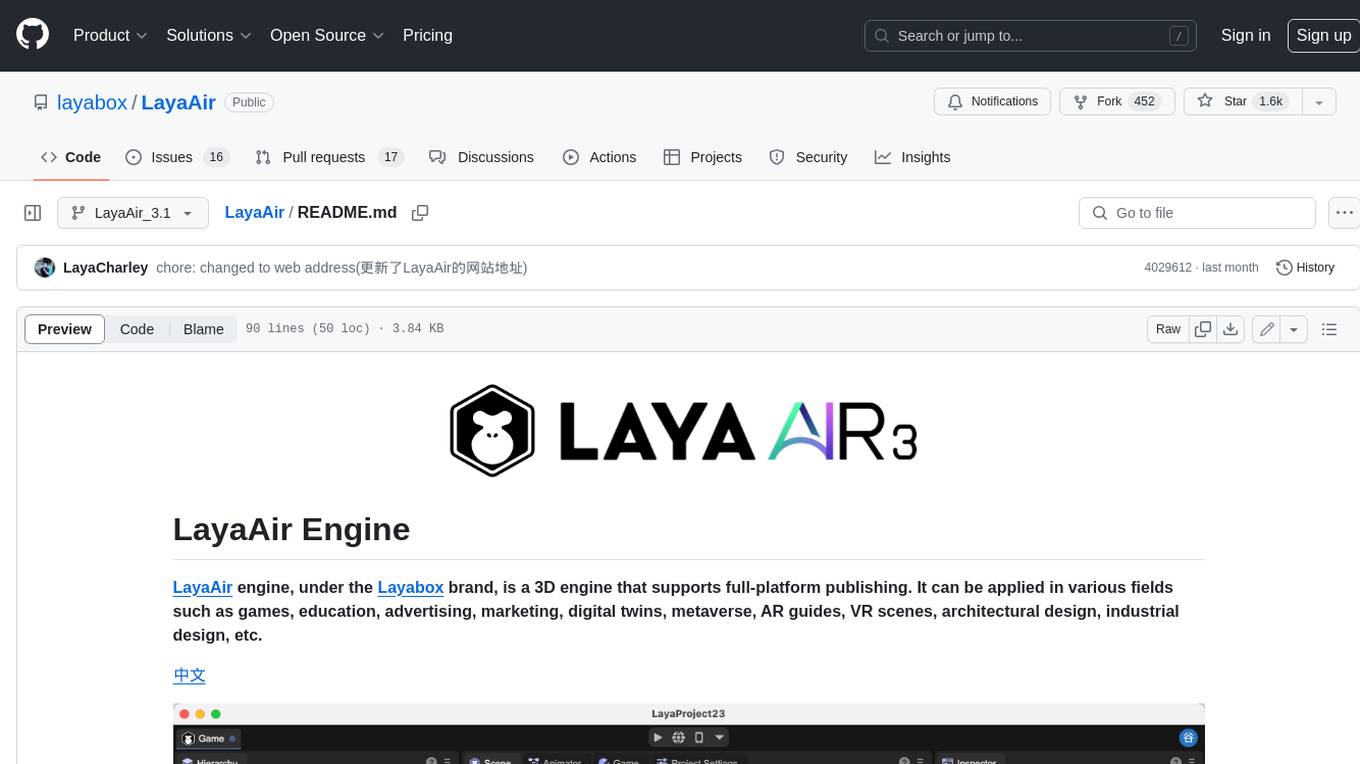The image size is (1360, 764).
Task: Focus the Search or jump to field
Action: click(1032, 35)
